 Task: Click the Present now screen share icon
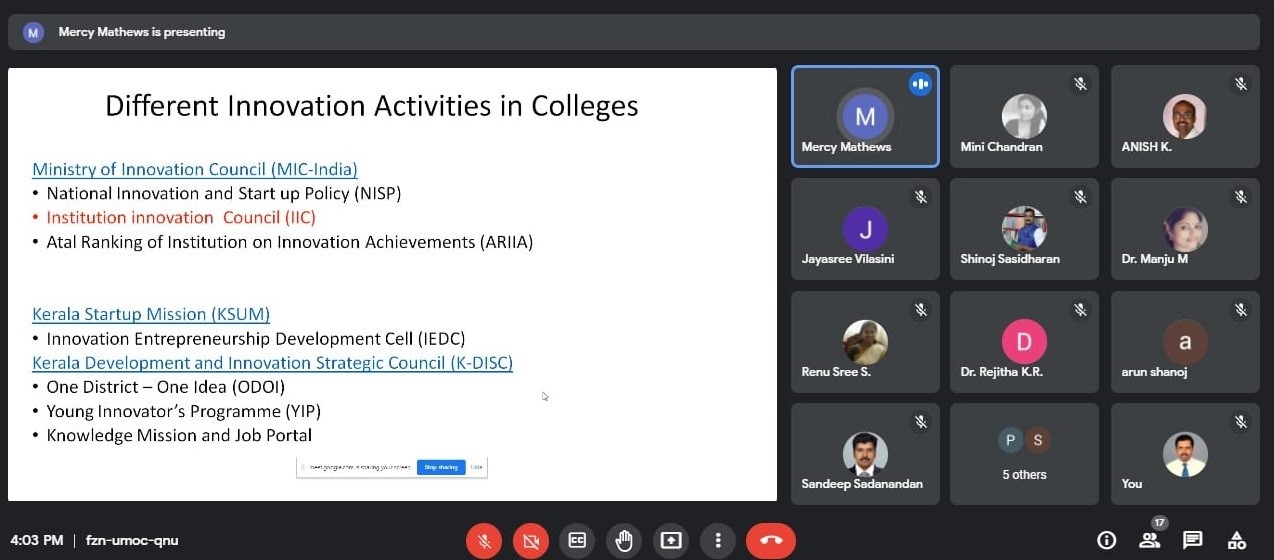tap(671, 541)
